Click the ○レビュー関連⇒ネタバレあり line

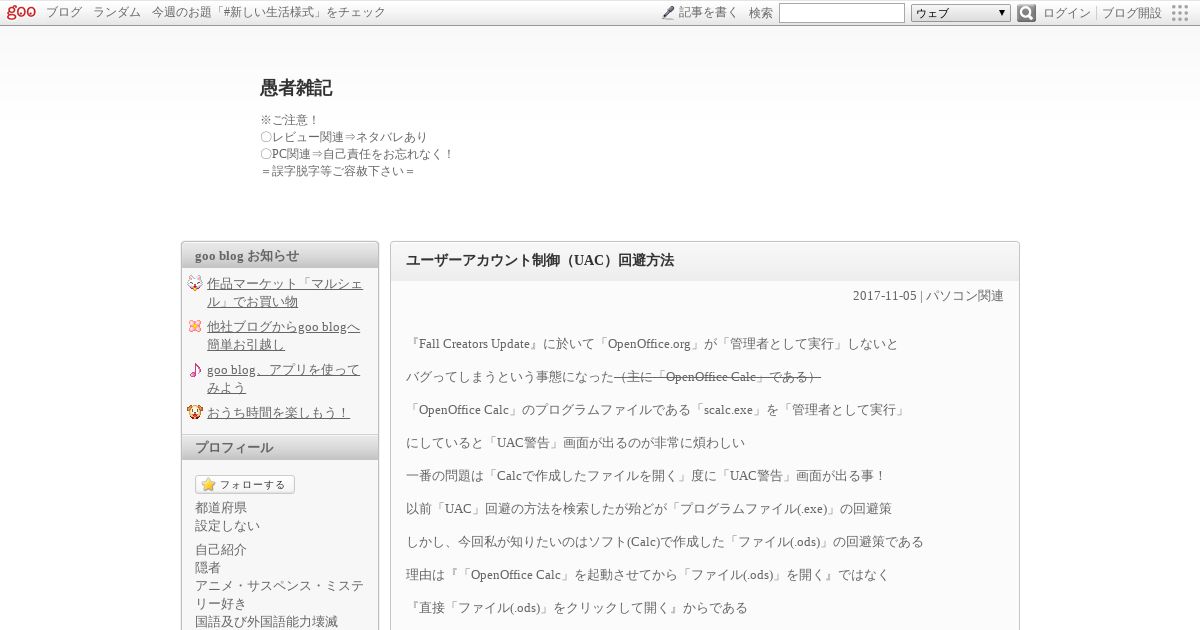343,137
